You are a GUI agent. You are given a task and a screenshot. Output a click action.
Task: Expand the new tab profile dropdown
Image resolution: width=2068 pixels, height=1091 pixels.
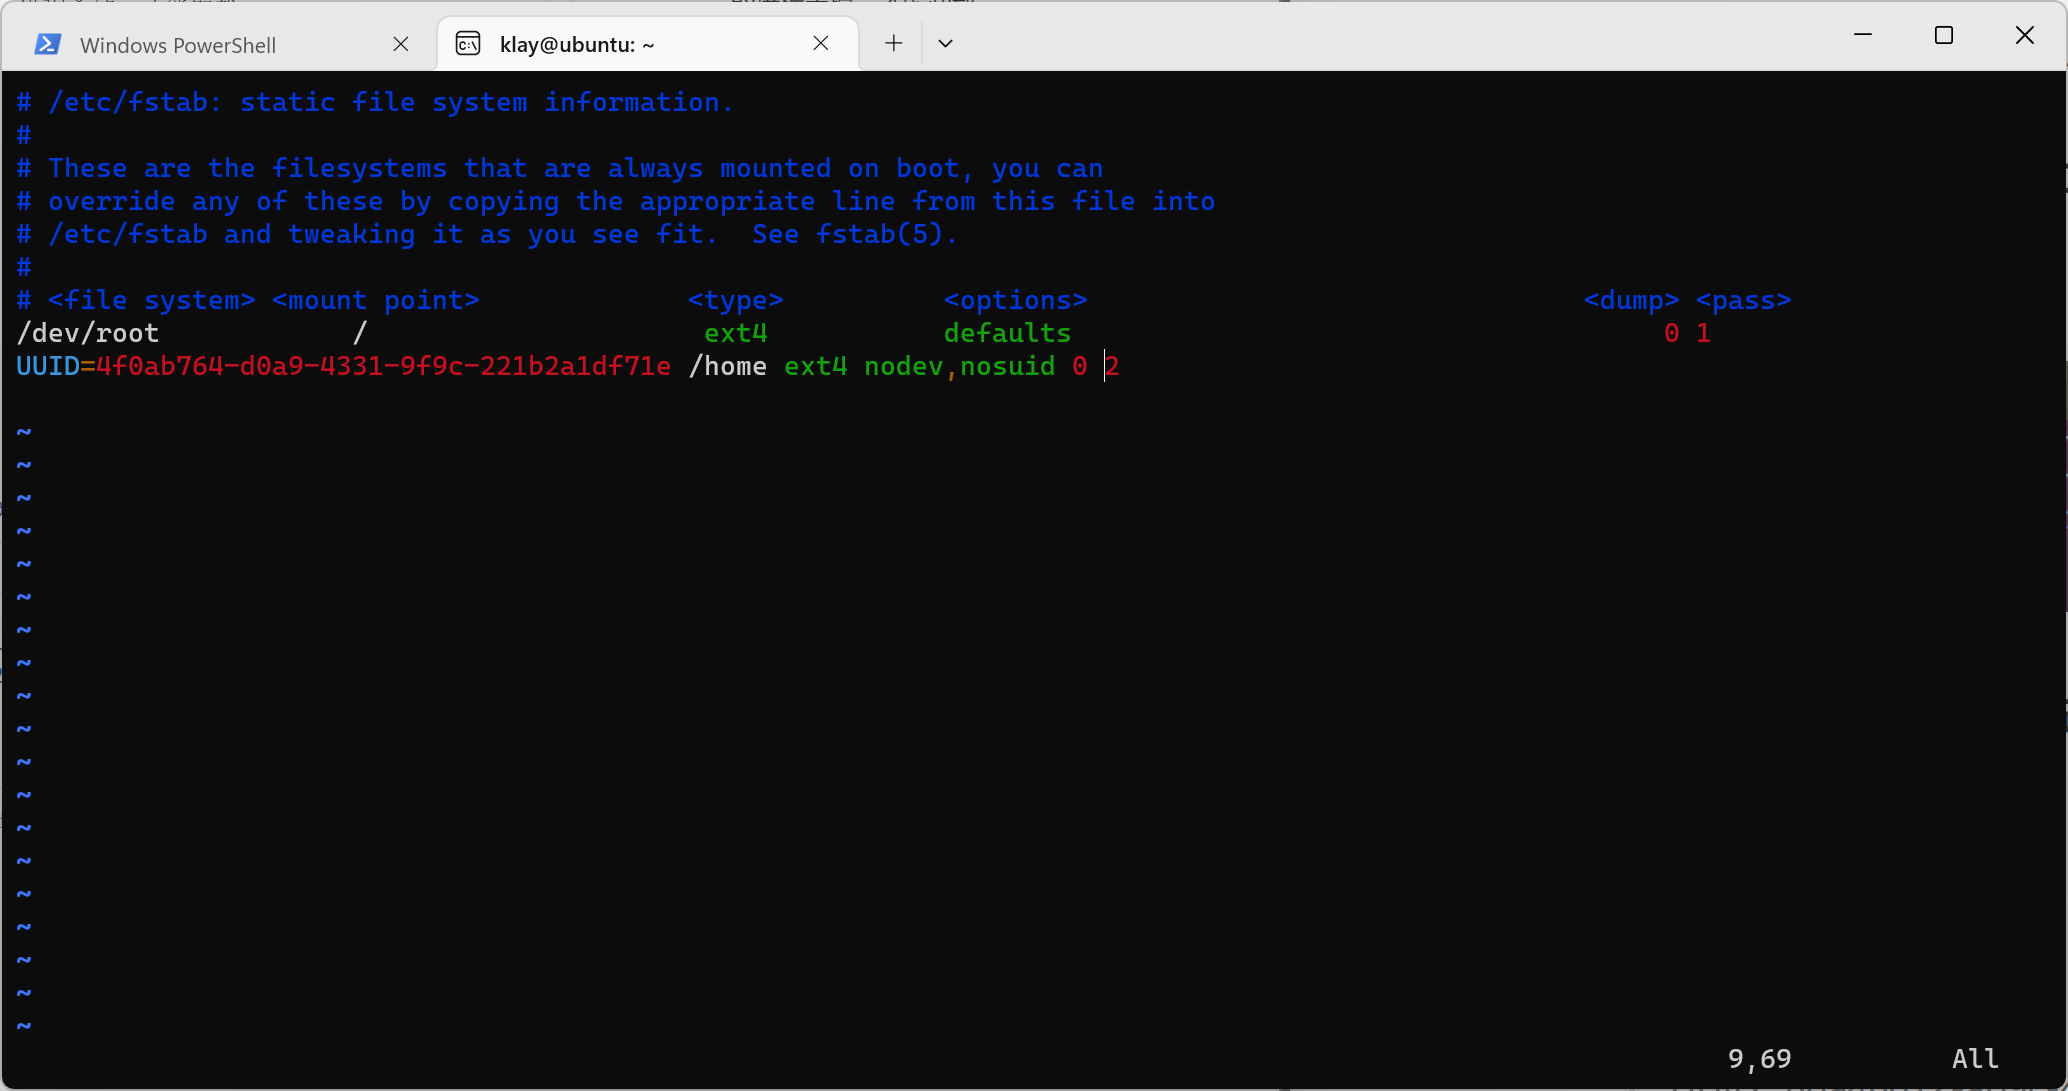pyautogui.click(x=945, y=43)
